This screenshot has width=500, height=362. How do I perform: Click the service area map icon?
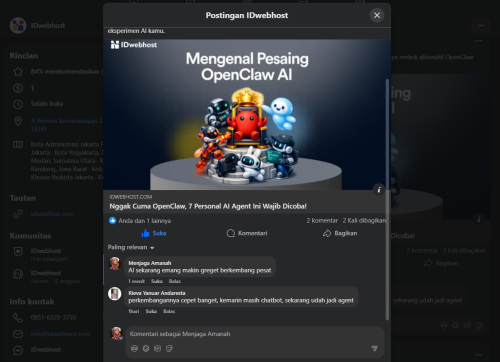tap(18, 144)
